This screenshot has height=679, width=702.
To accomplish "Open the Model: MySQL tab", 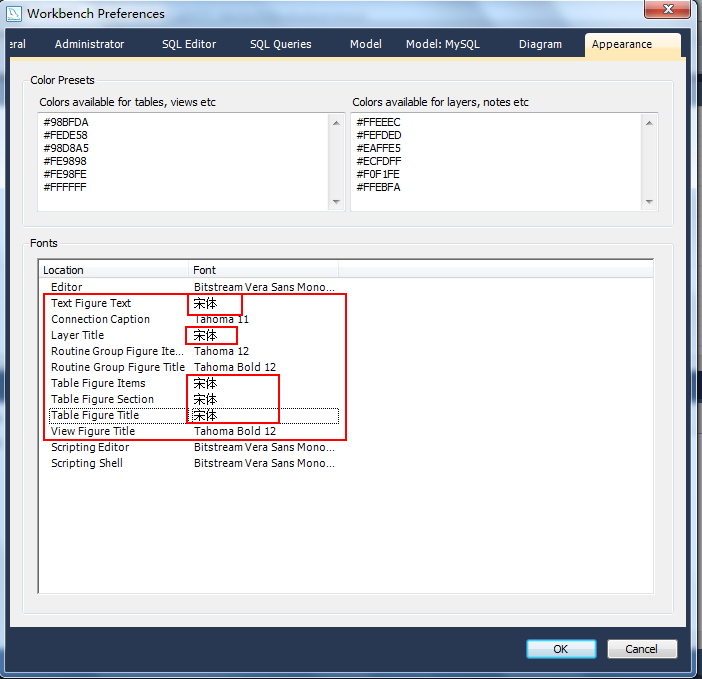I will point(443,44).
